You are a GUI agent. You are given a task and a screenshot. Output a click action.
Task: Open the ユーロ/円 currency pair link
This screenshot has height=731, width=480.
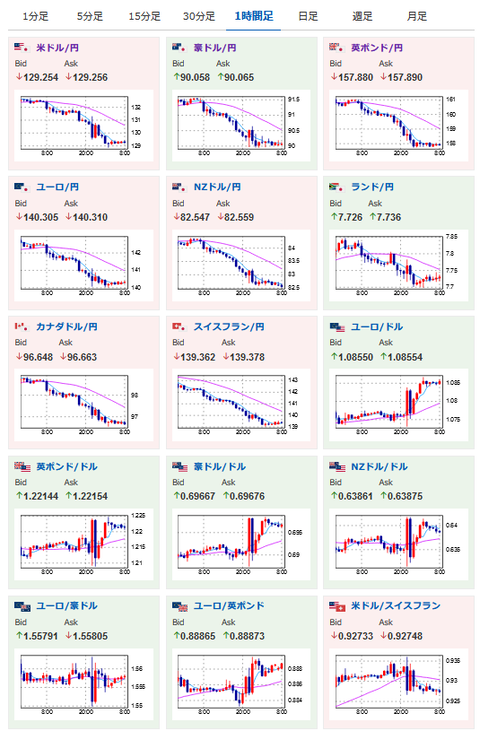coord(57,187)
